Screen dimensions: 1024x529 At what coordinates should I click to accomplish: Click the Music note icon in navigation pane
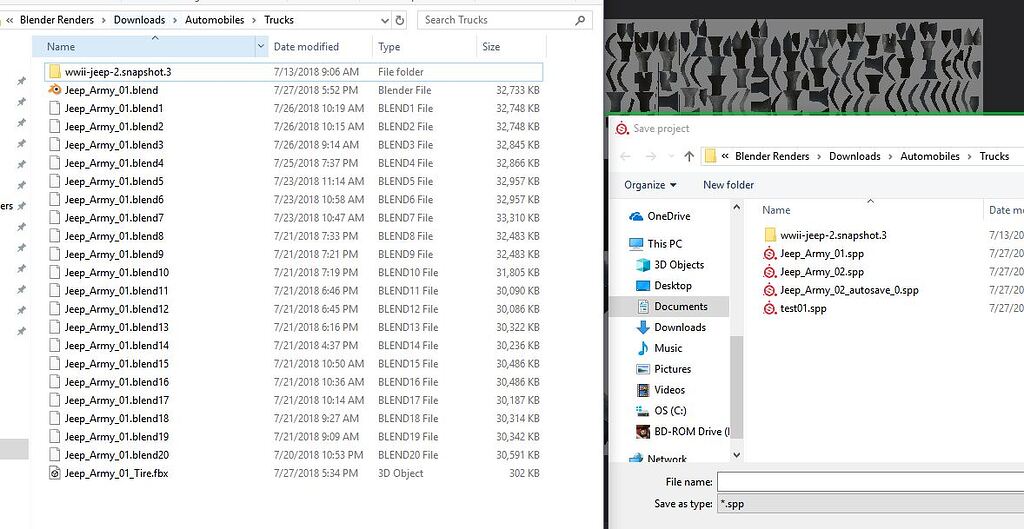(643, 348)
